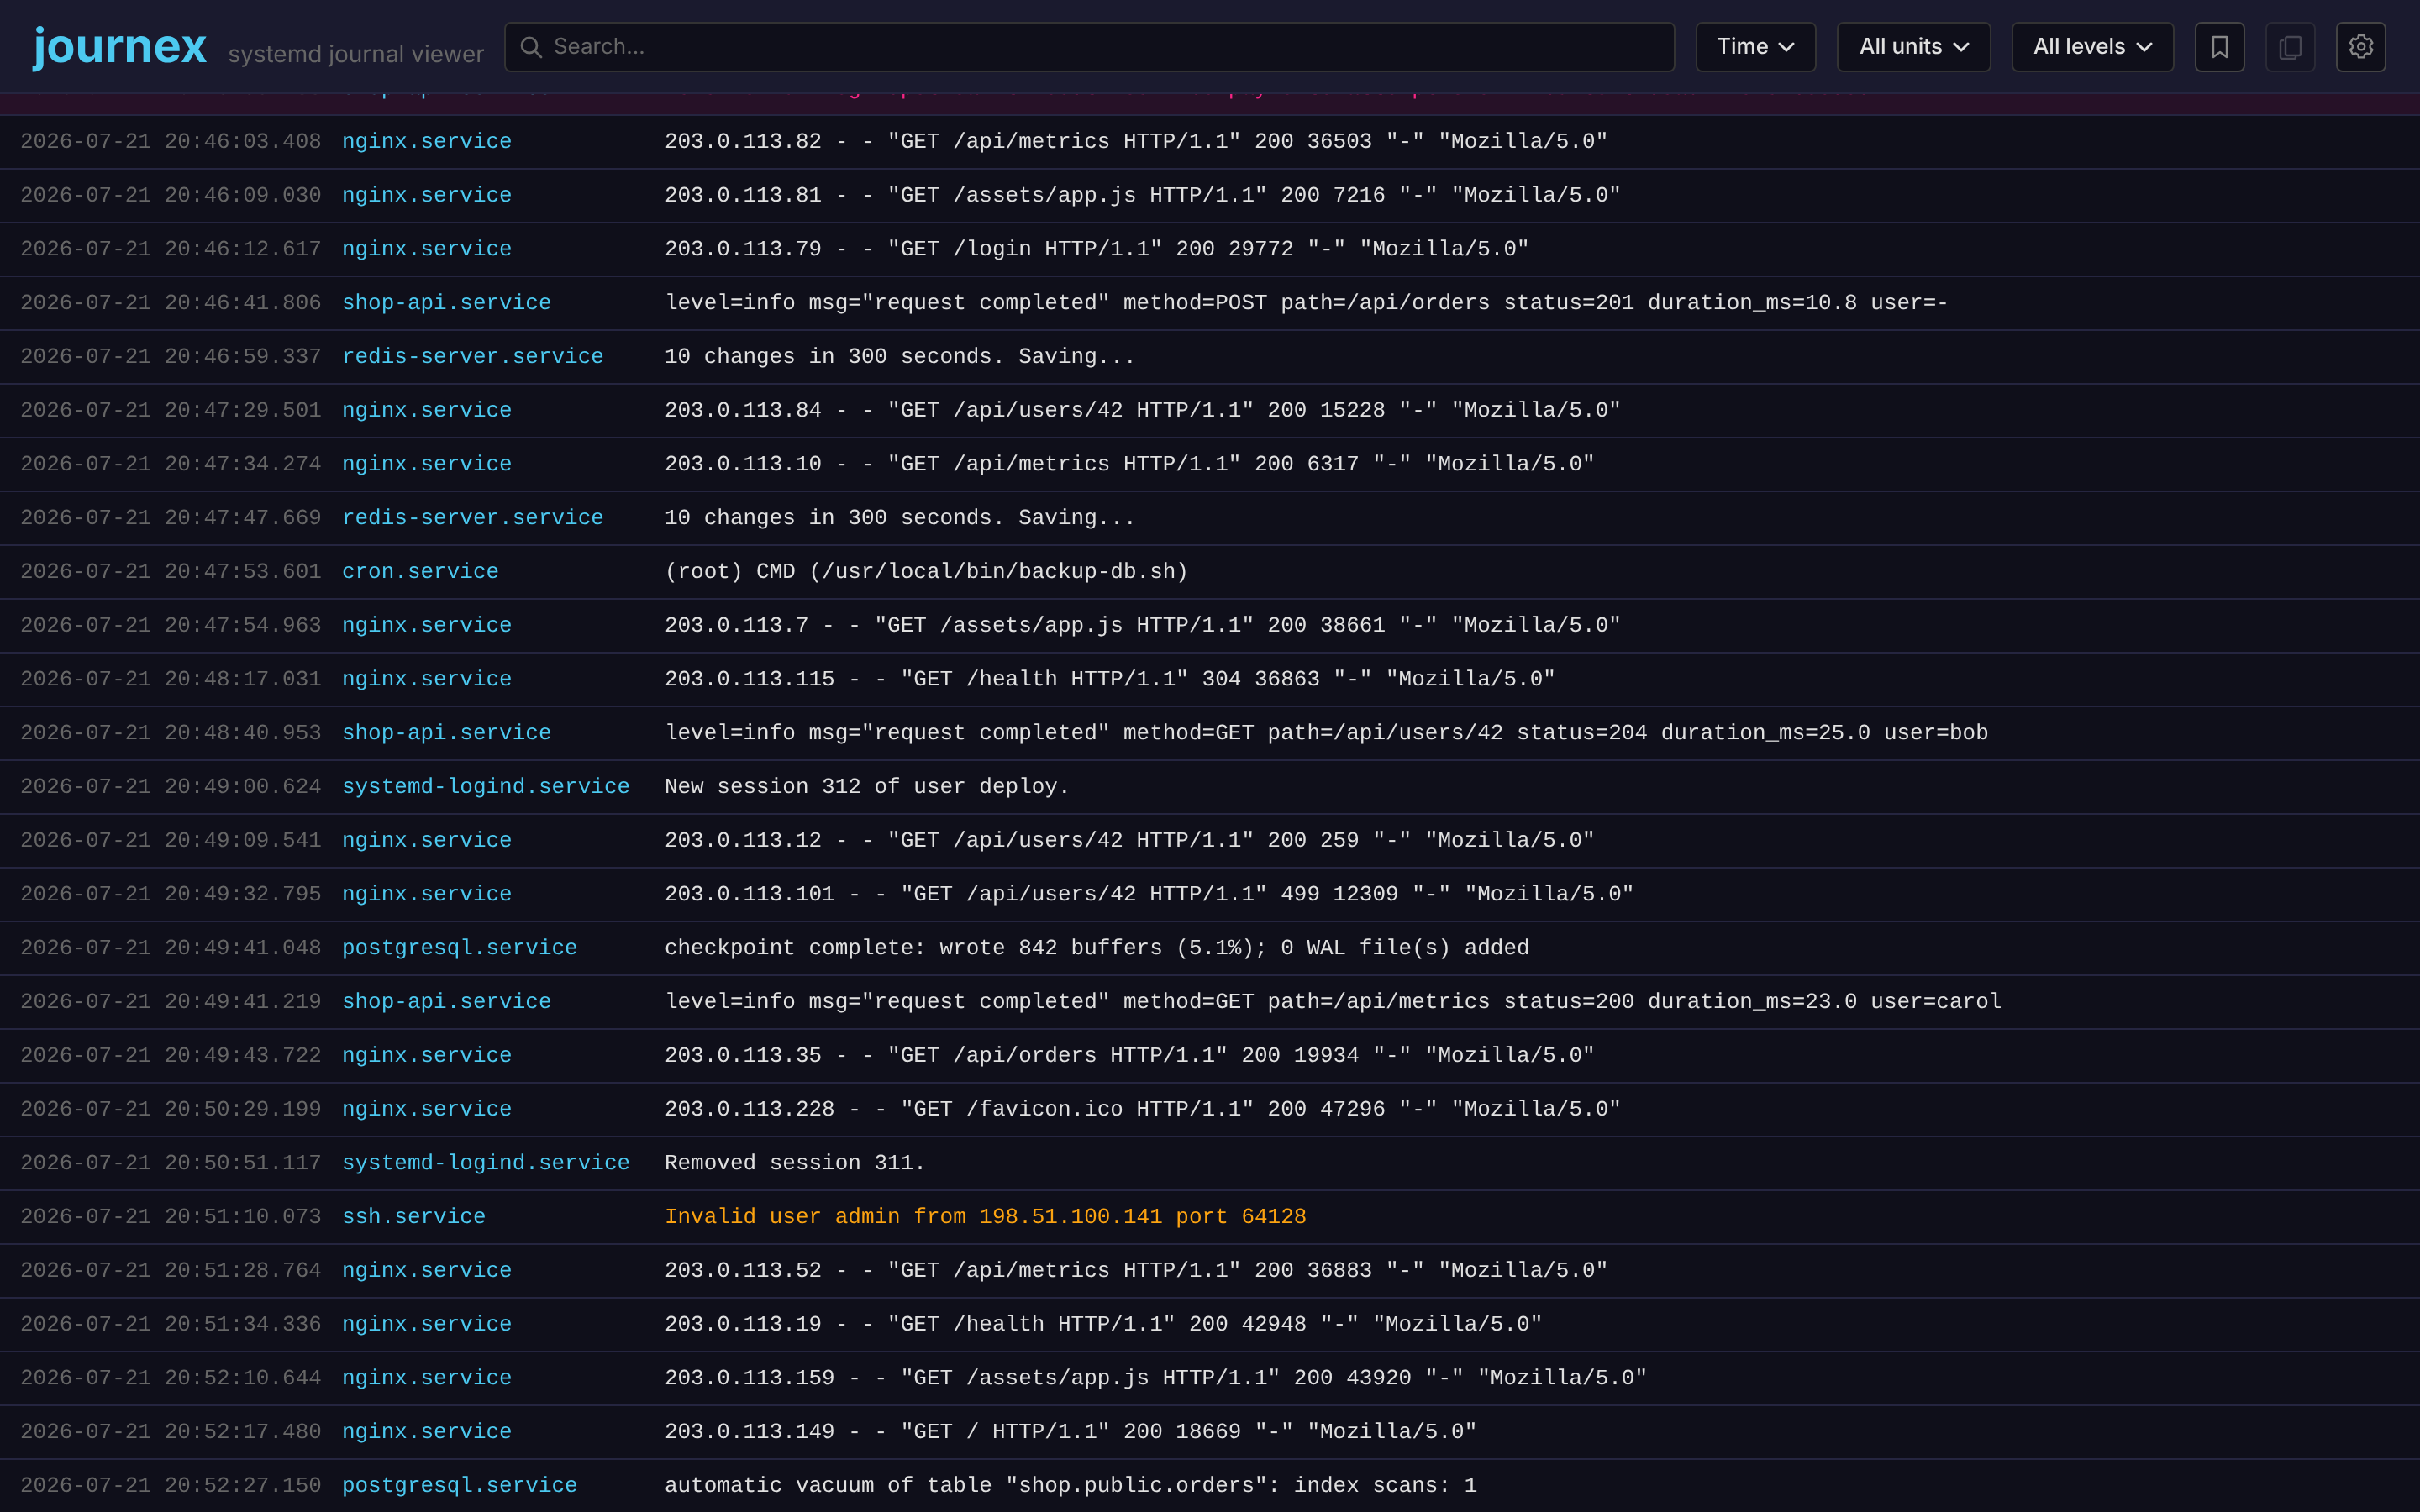Click the 203.0.113.52 GET /api/metrics line
The image size is (2420, 1512).
[1136, 1271]
